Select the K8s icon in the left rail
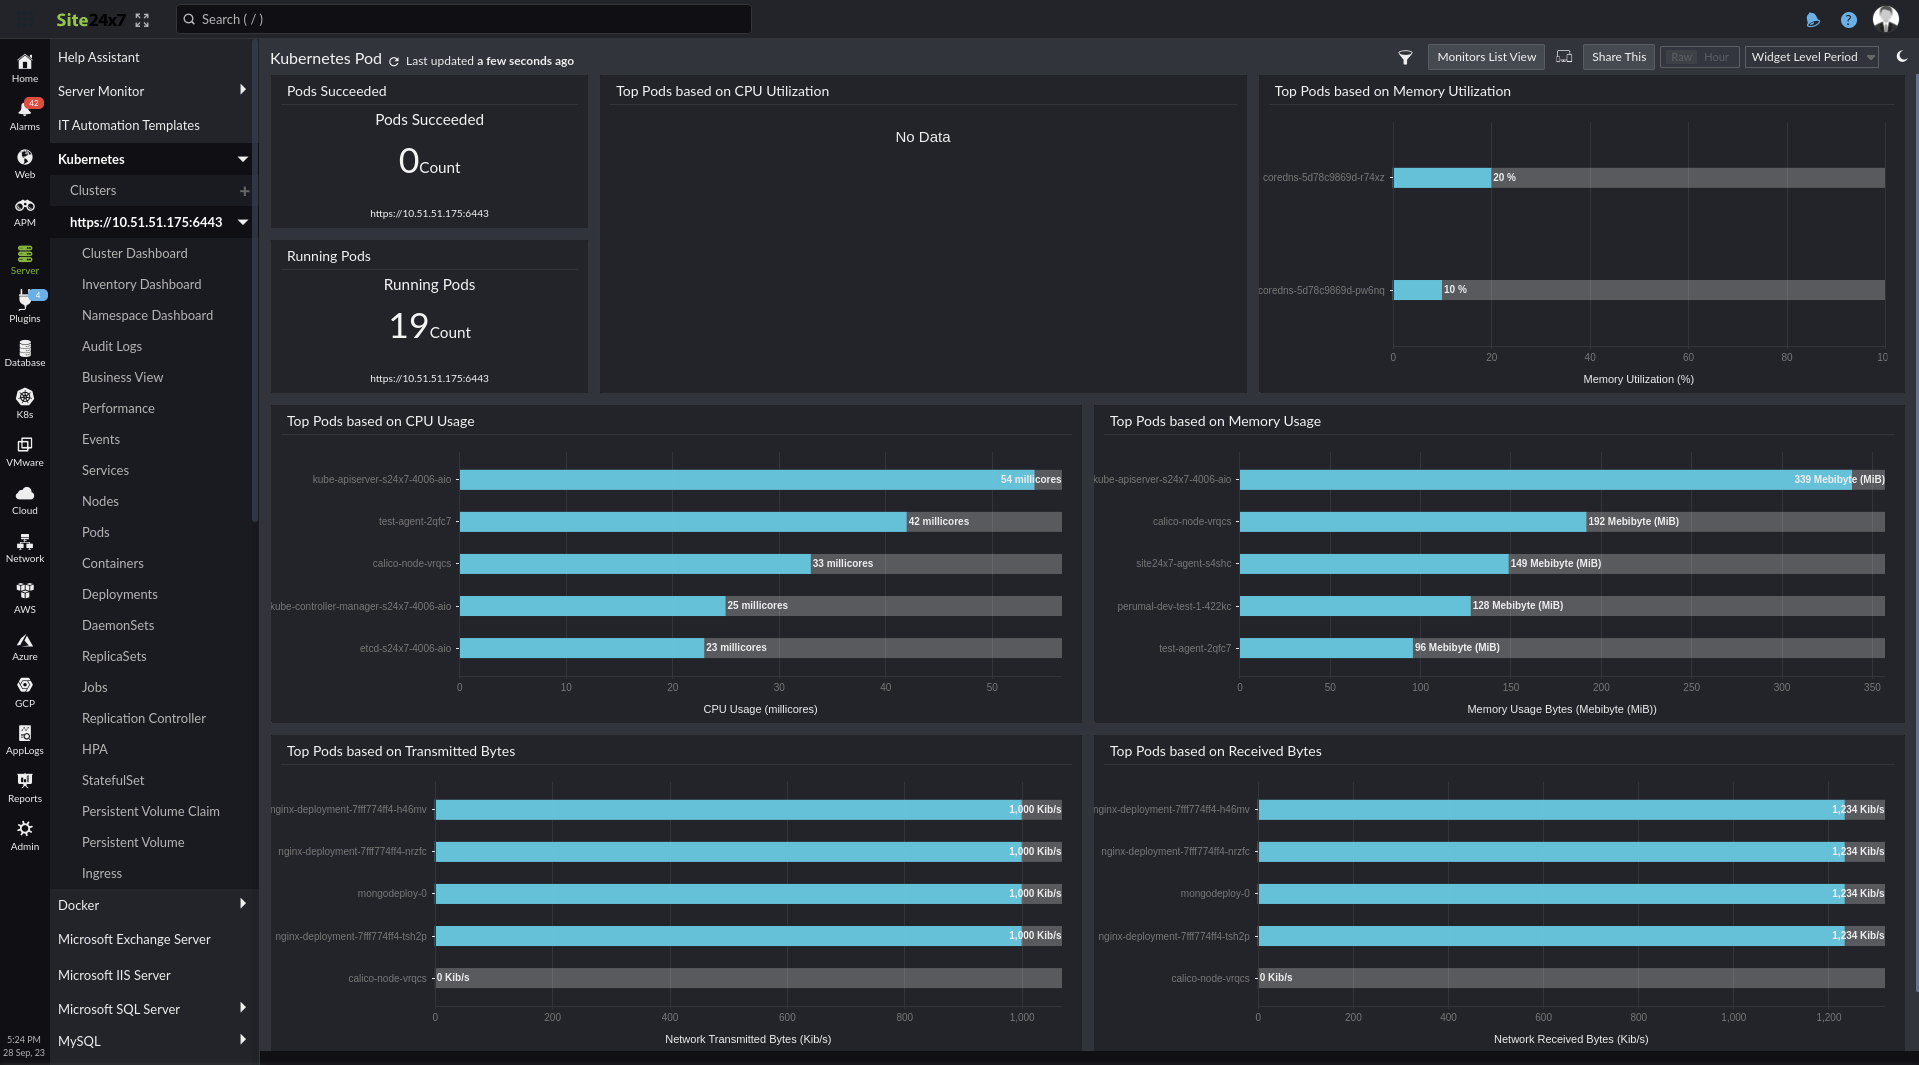This screenshot has height=1065, width=1919. pyautogui.click(x=24, y=398)
